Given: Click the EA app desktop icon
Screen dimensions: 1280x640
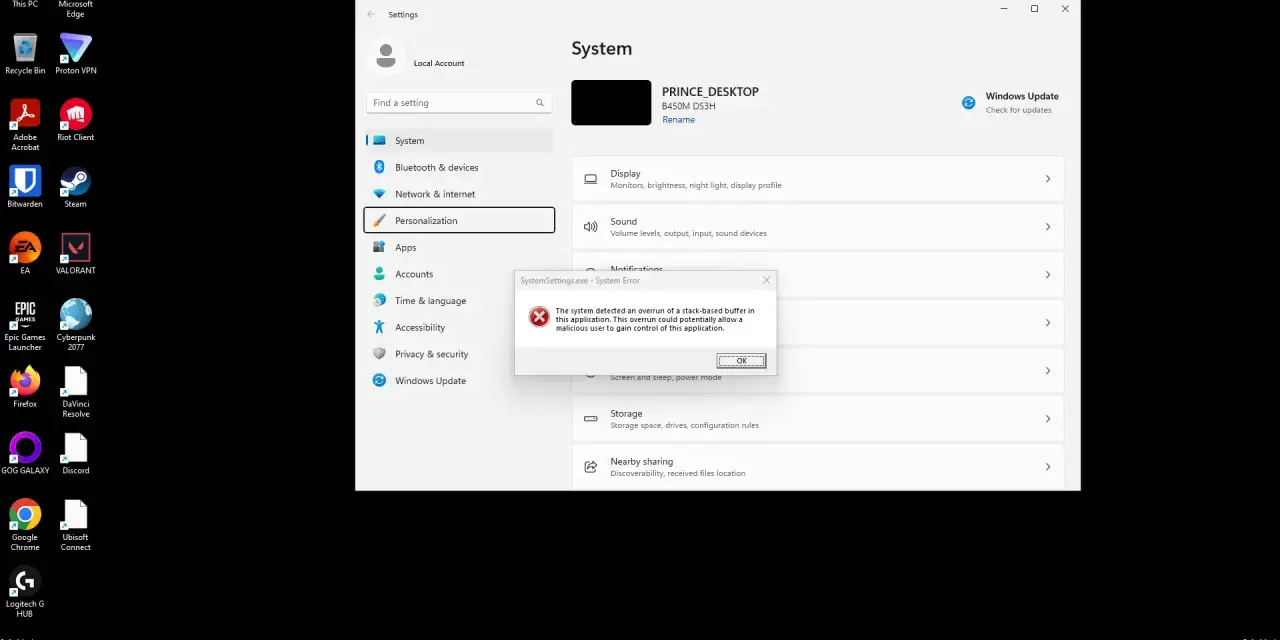Looking at the screenshot, I should pos(25,253).
